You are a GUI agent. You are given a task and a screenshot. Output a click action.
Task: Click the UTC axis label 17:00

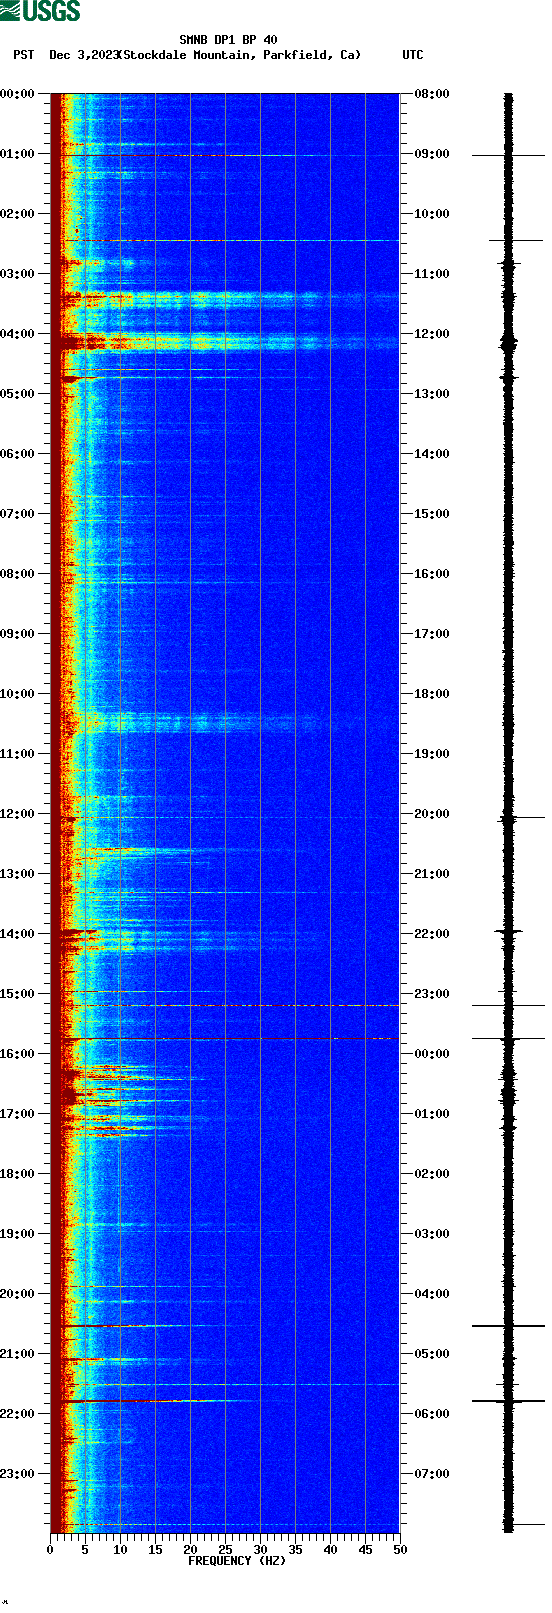(x=431, y=634)
